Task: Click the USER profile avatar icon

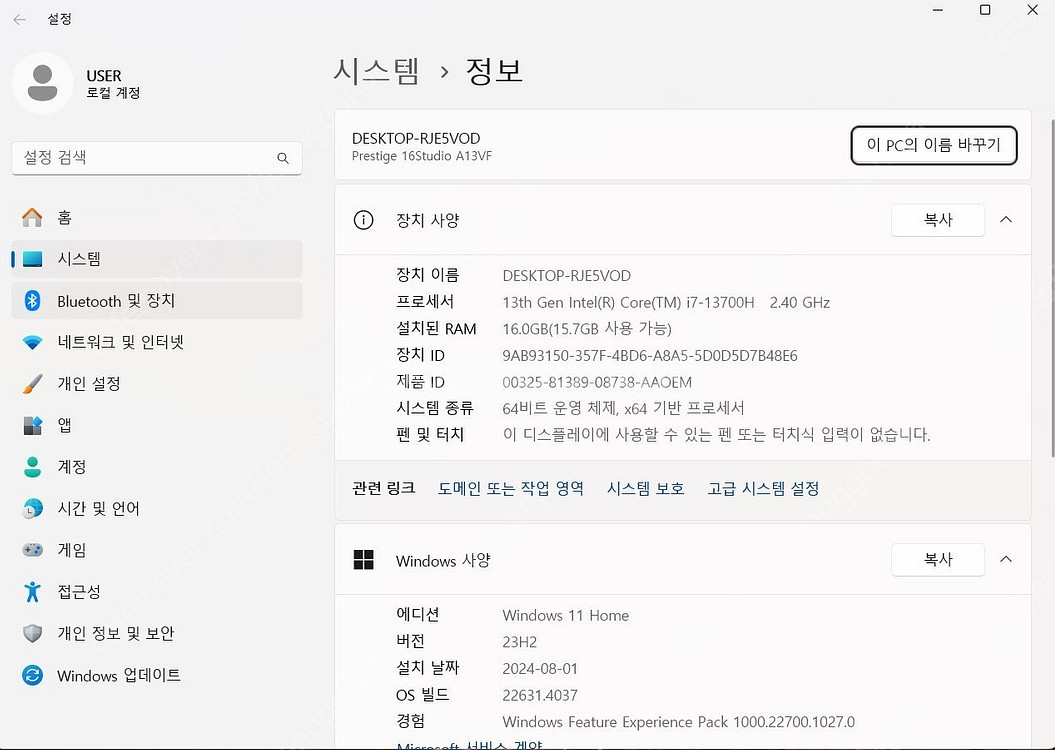Action: tap(42, 83)
